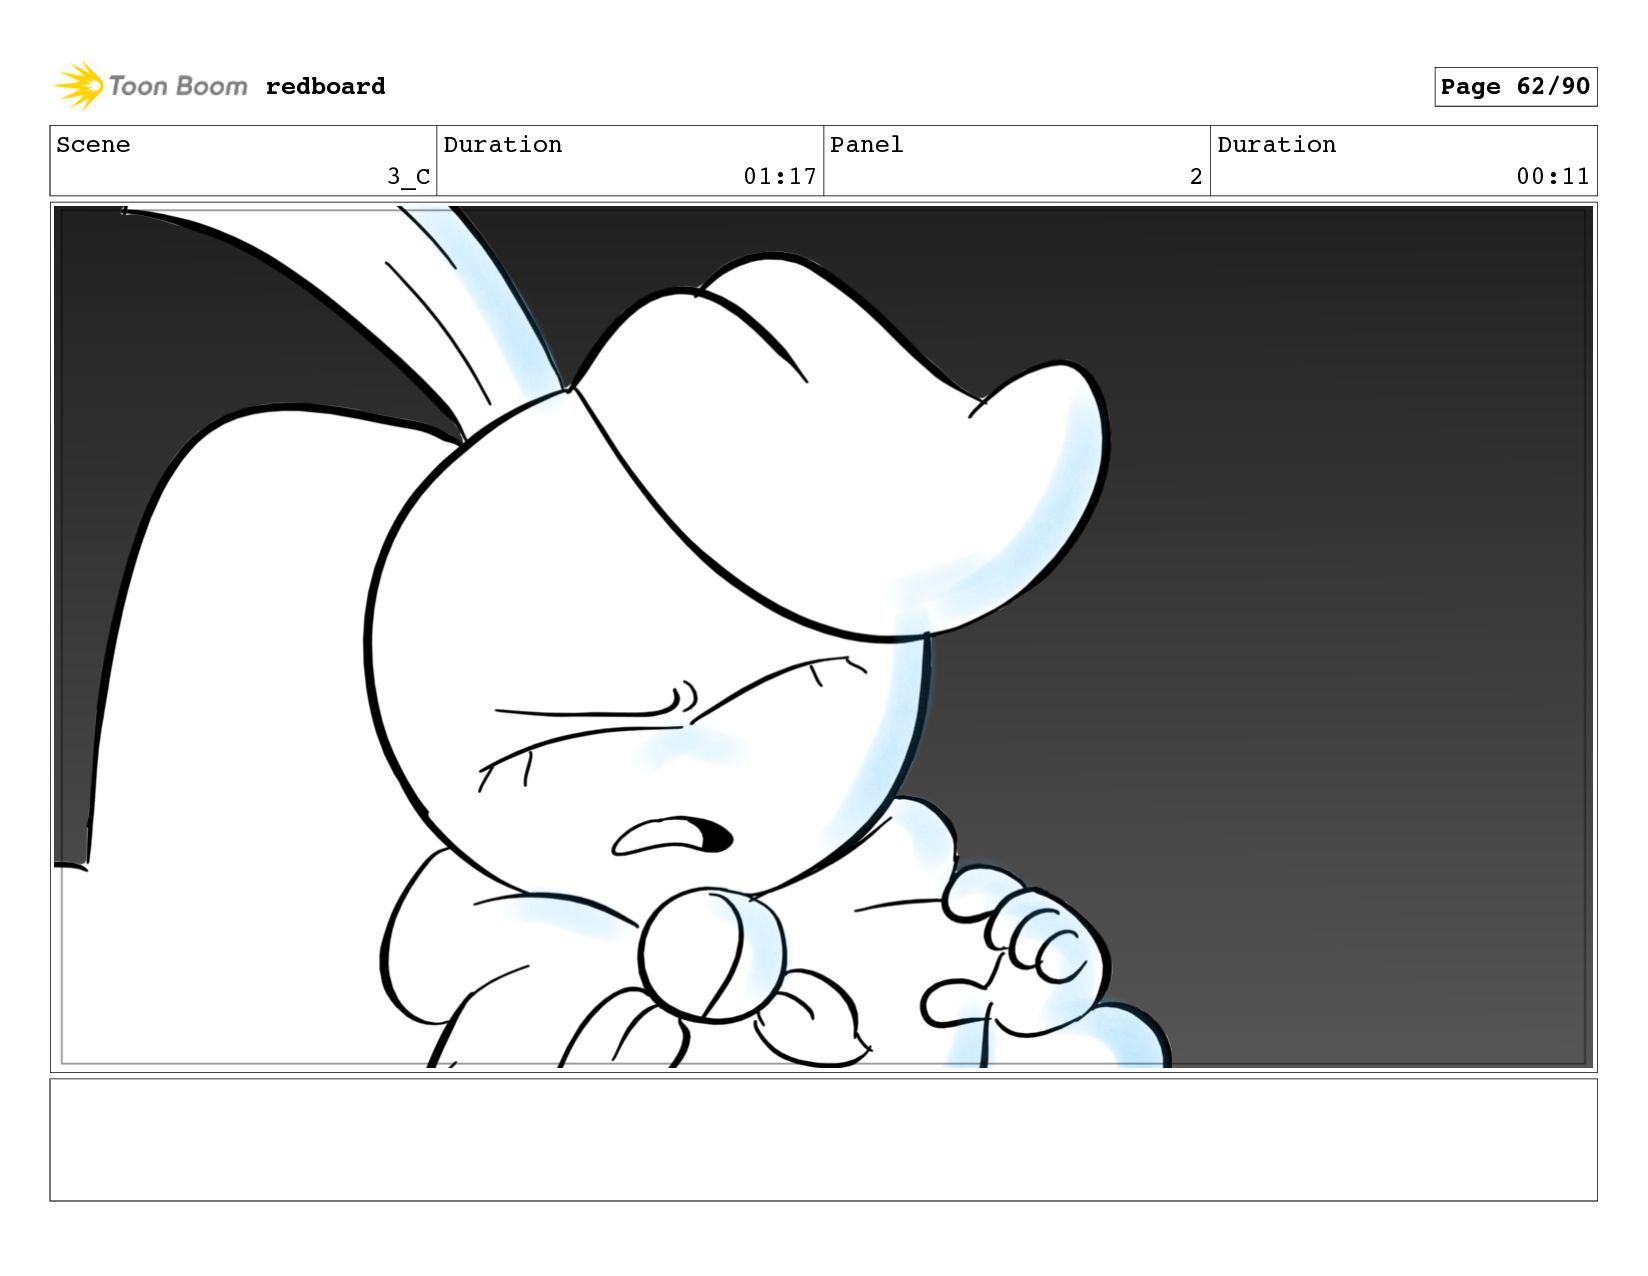The image size is (1648, 1276).
Task: Click the Toon Boom logo
Action: (x=150, y=86)
